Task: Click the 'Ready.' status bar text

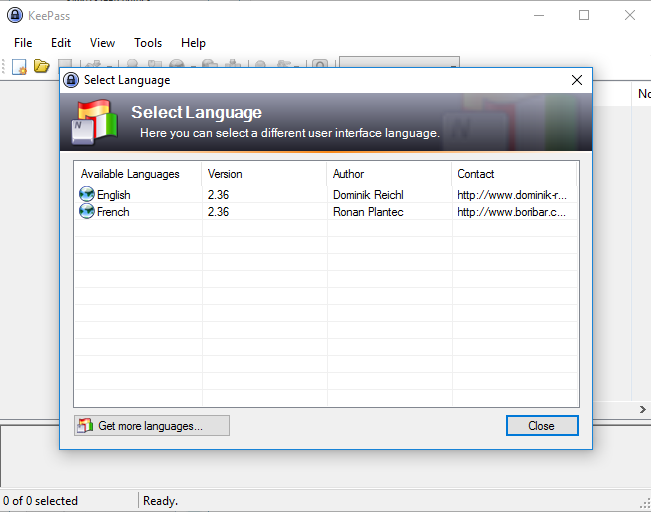Action: (x=160, y=501)
